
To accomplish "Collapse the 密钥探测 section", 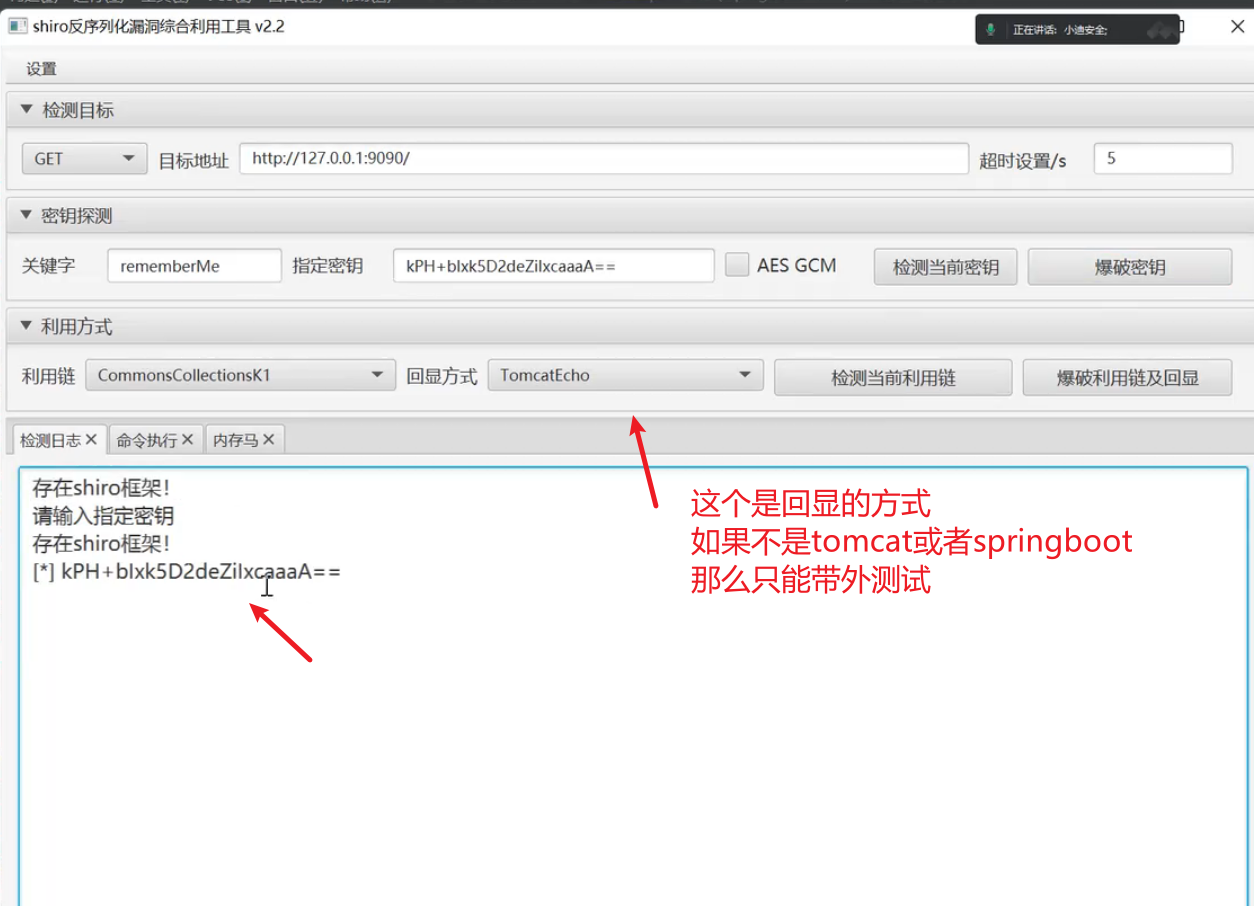I will (x=27, y=216).
